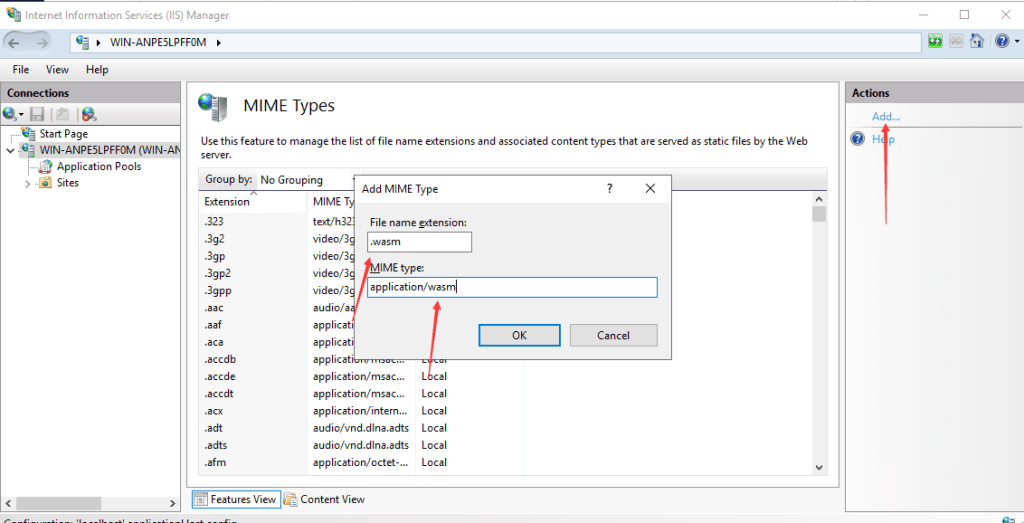Viewport: 1024px width, 523px height.
Task: Collapse the WIN-ANPE5LPFF0M server node
Action: pos(10,150)
